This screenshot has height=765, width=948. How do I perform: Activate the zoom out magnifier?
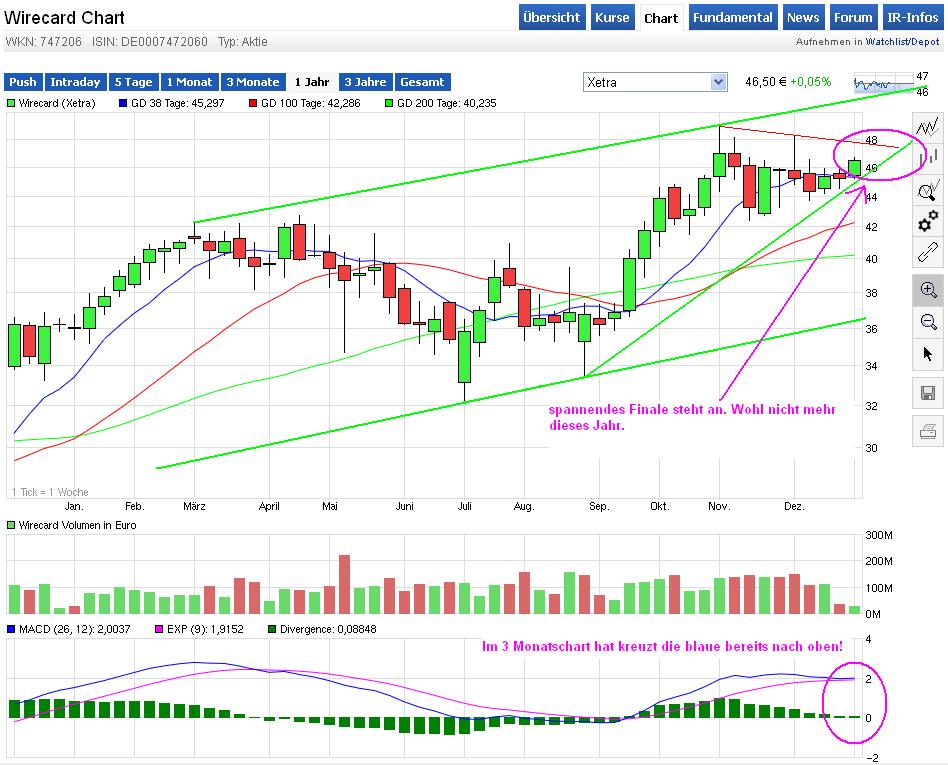click(x=928, y=322)
